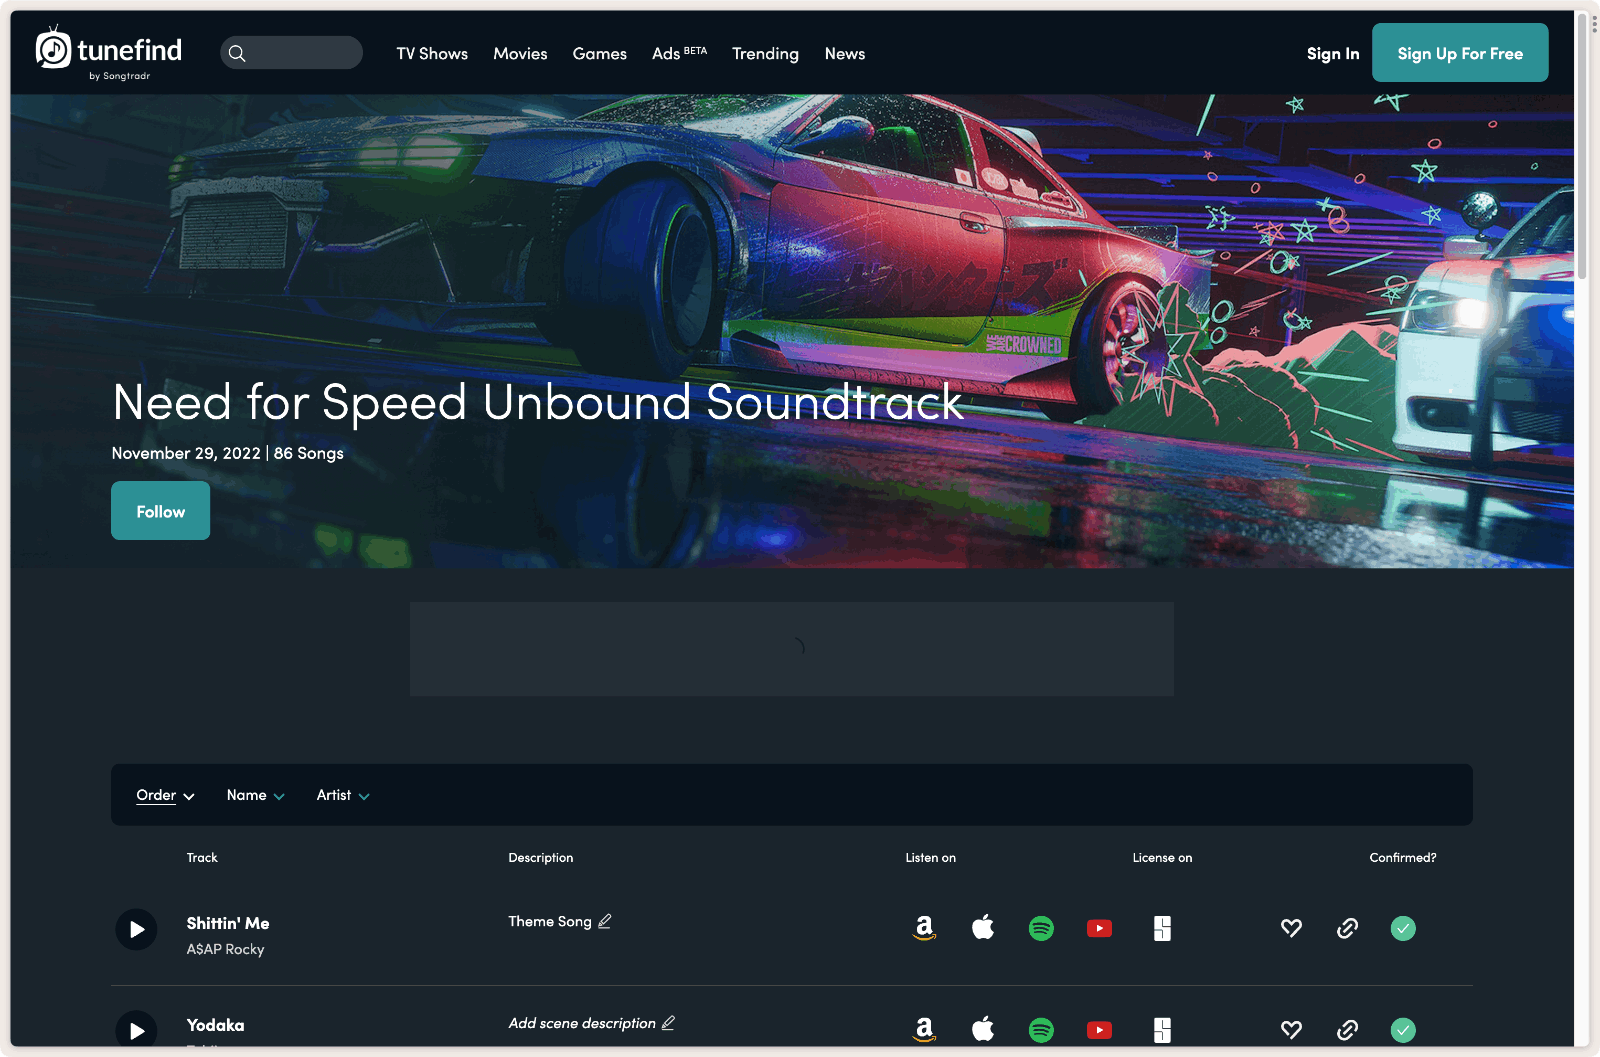This screenshot has height=1057, width=1600.
Task: Open Ads BETA page
Action: (x=679, y=54)
